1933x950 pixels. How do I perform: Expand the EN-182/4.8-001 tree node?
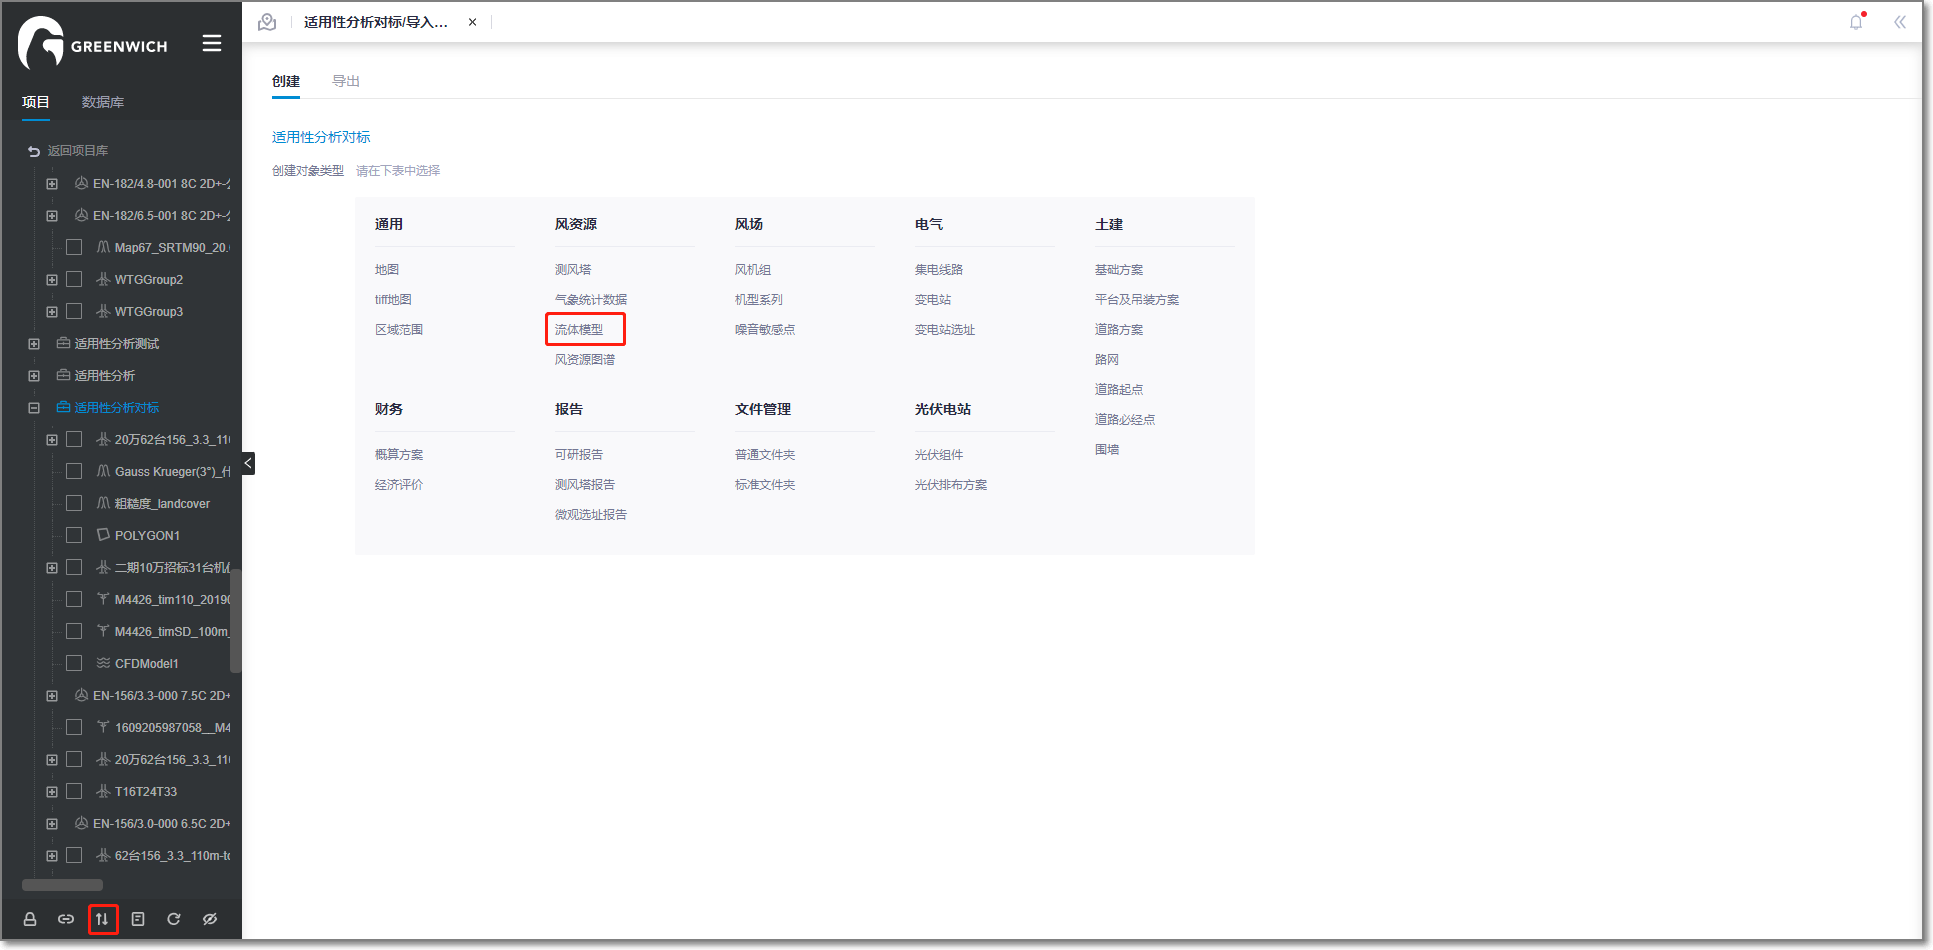pyautogui.click(x=52, y=184)
